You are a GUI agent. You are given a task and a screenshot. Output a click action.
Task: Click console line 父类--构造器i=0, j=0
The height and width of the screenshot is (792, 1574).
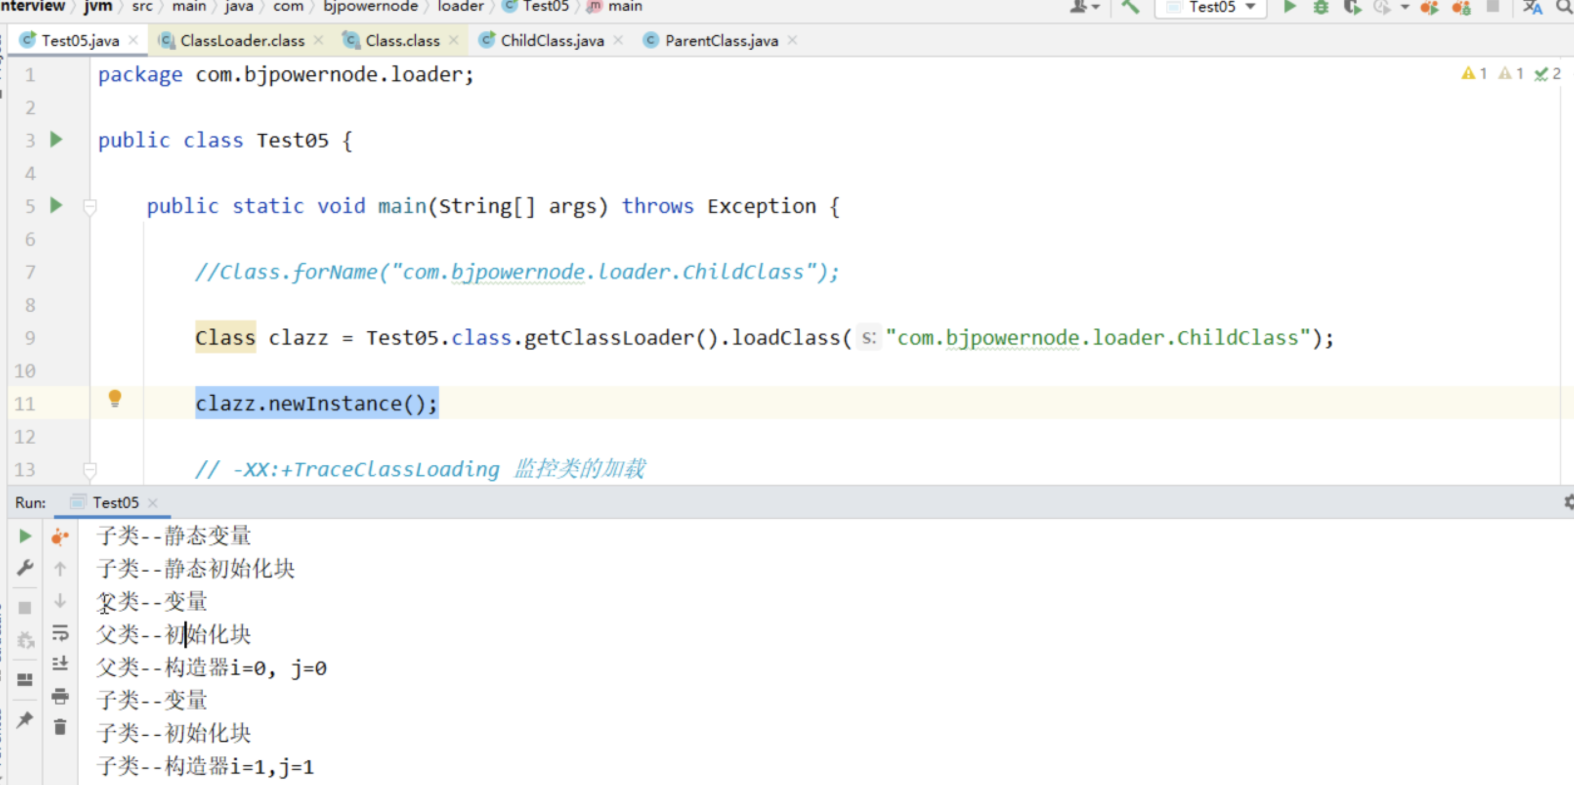click(211, 668)
